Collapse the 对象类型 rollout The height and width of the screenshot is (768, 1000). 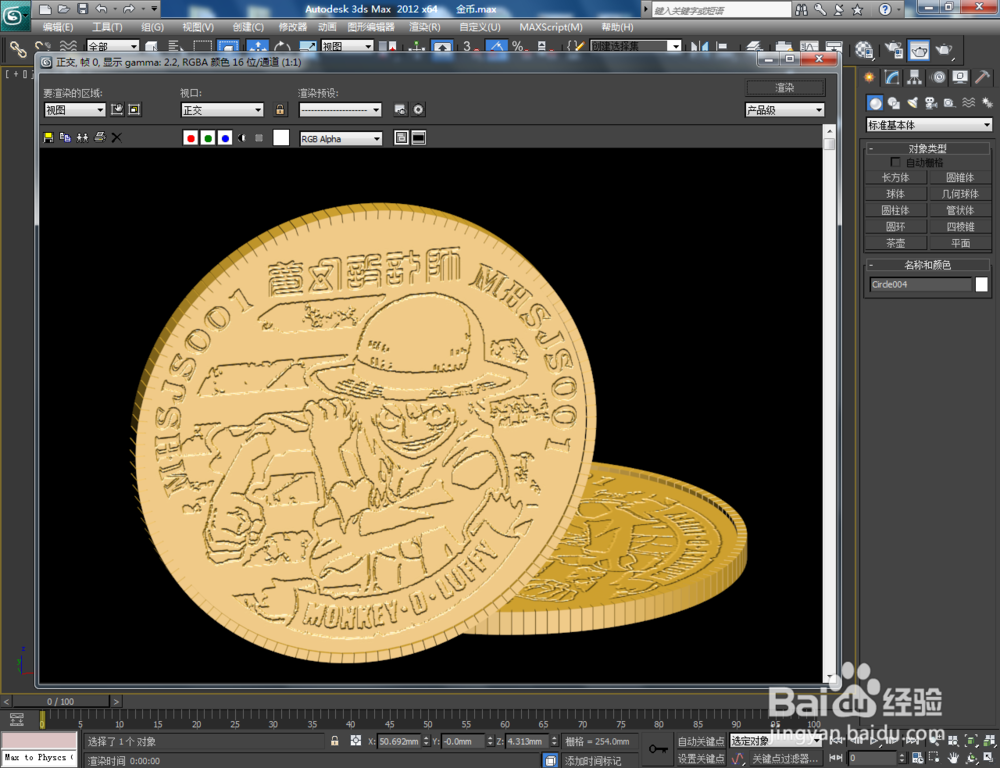[x=929, y=148]
